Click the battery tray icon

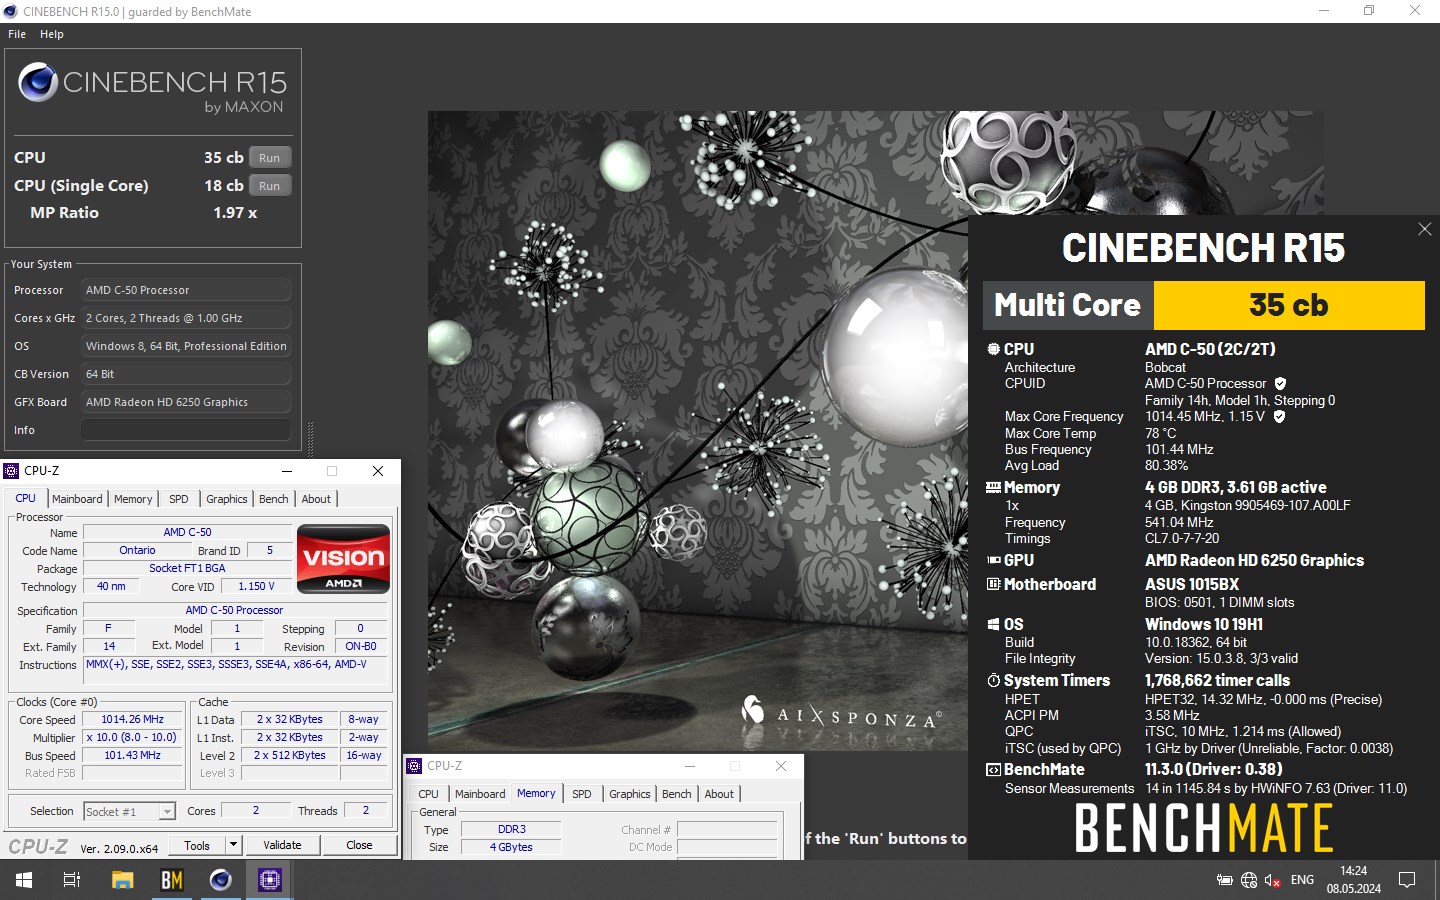(x=1224, y=880)
